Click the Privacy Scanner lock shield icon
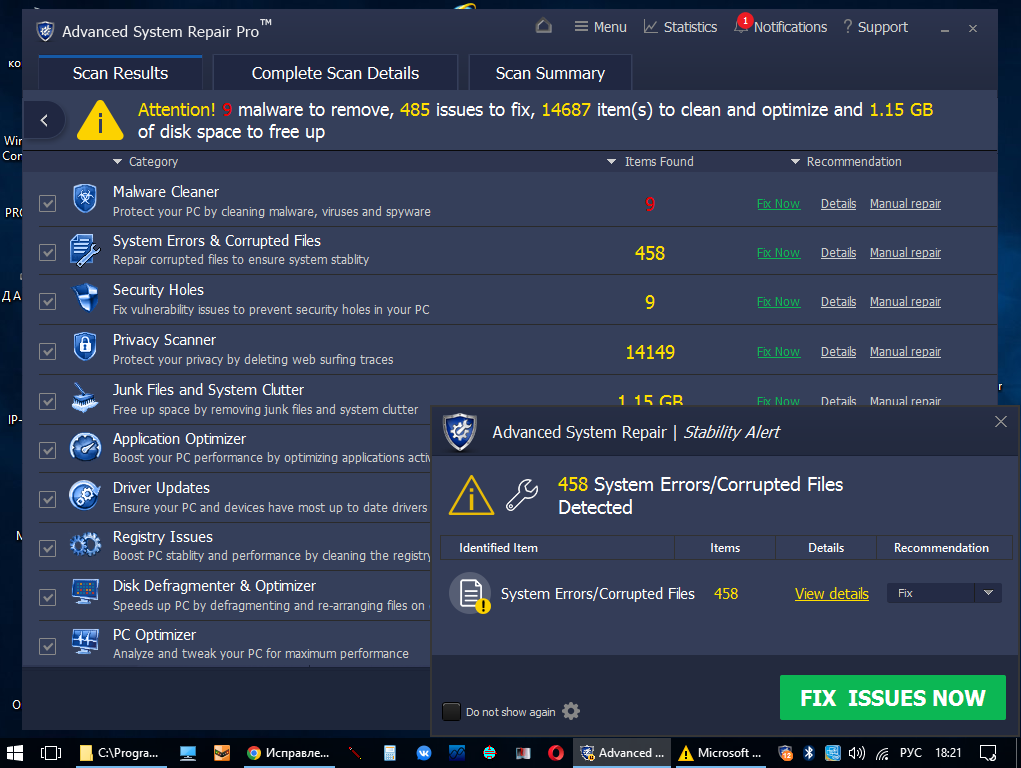Viewport: 1021px width, 768px height. pyautogui.click(x=85, y=347)
